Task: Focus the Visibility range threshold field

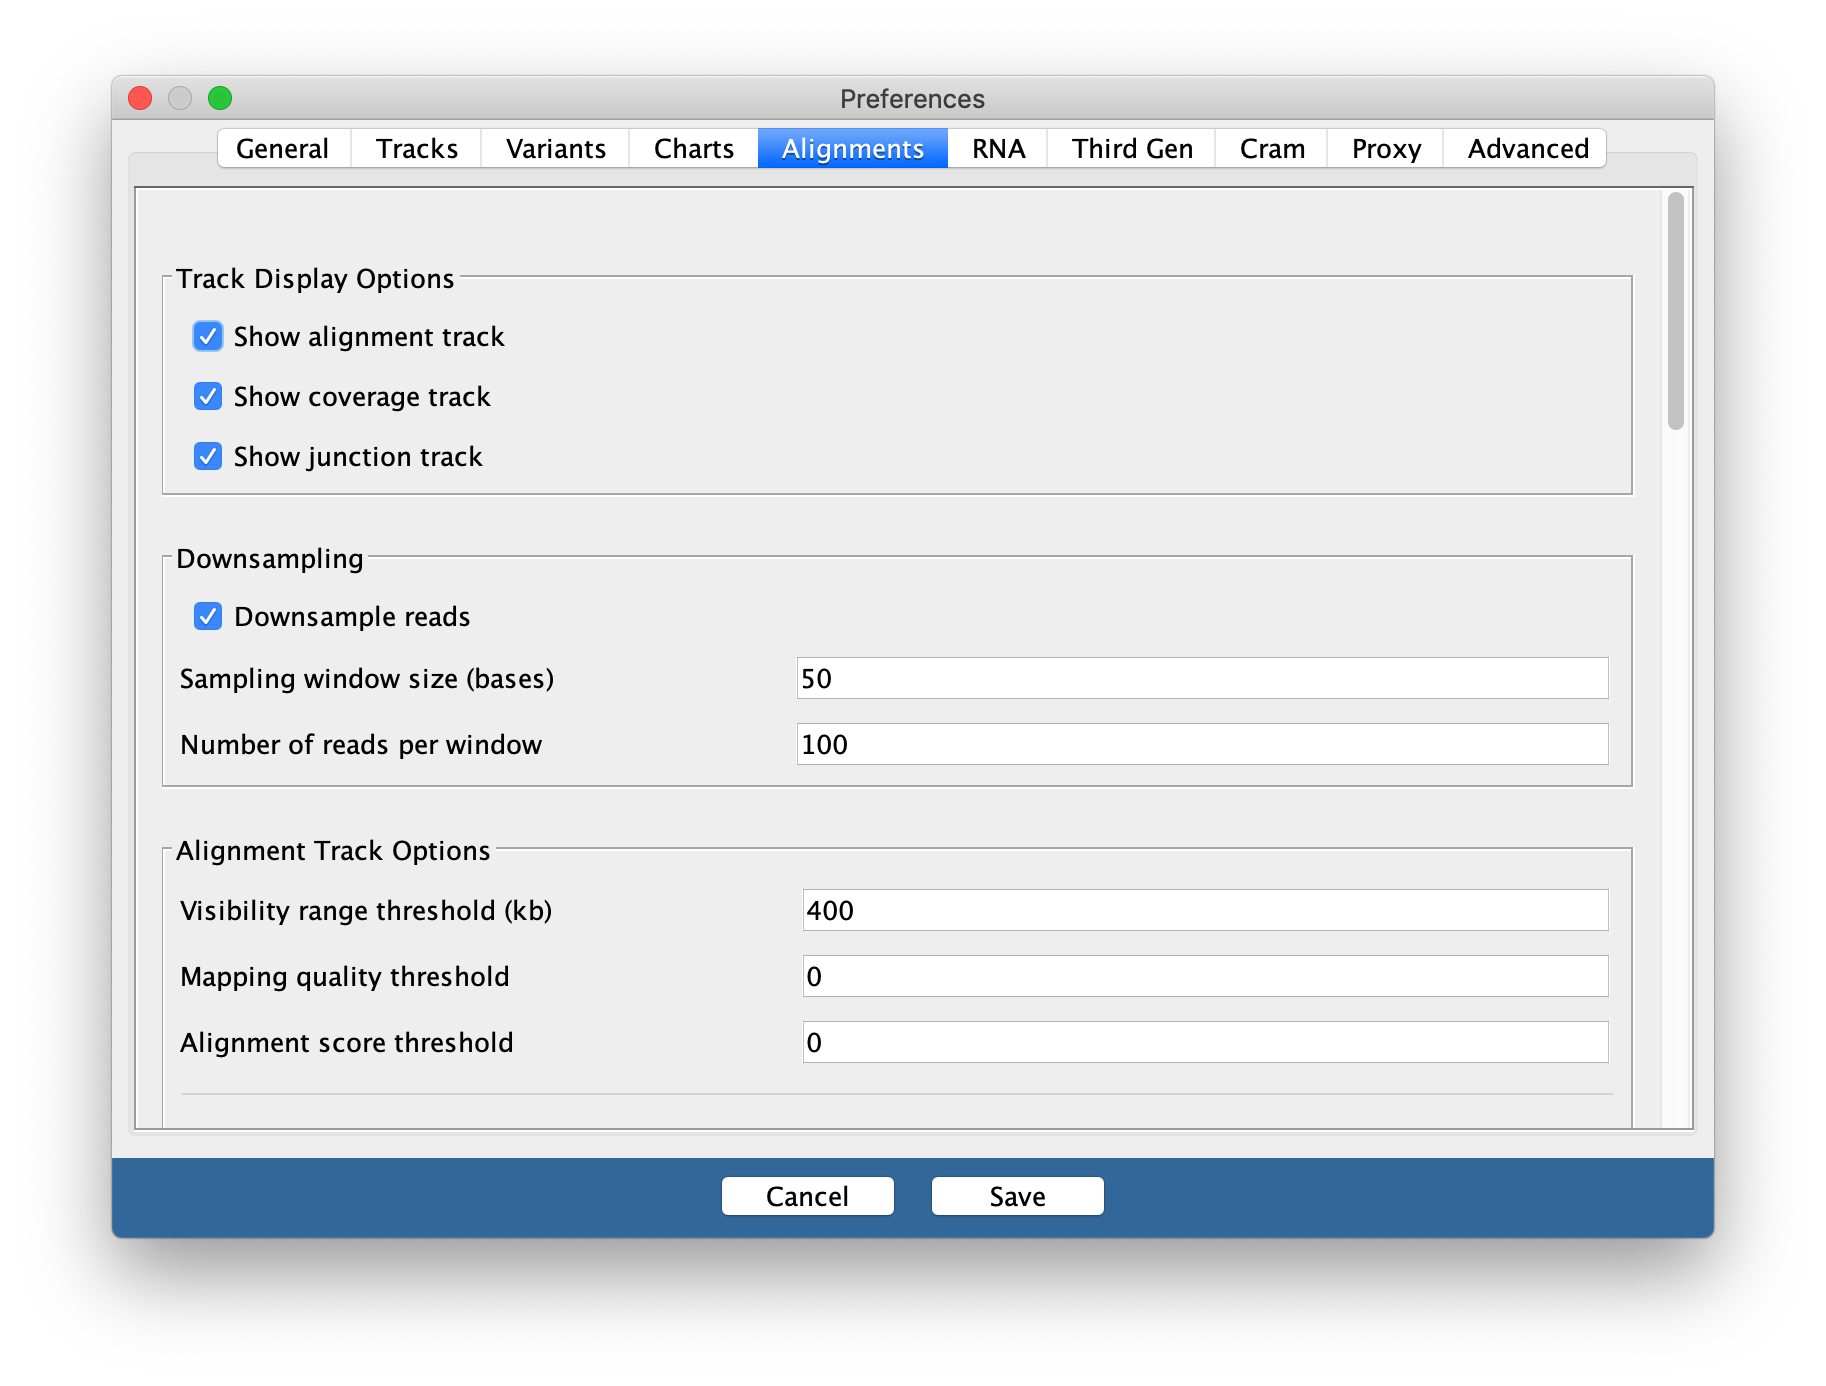Action: [x=1204, y=911]
